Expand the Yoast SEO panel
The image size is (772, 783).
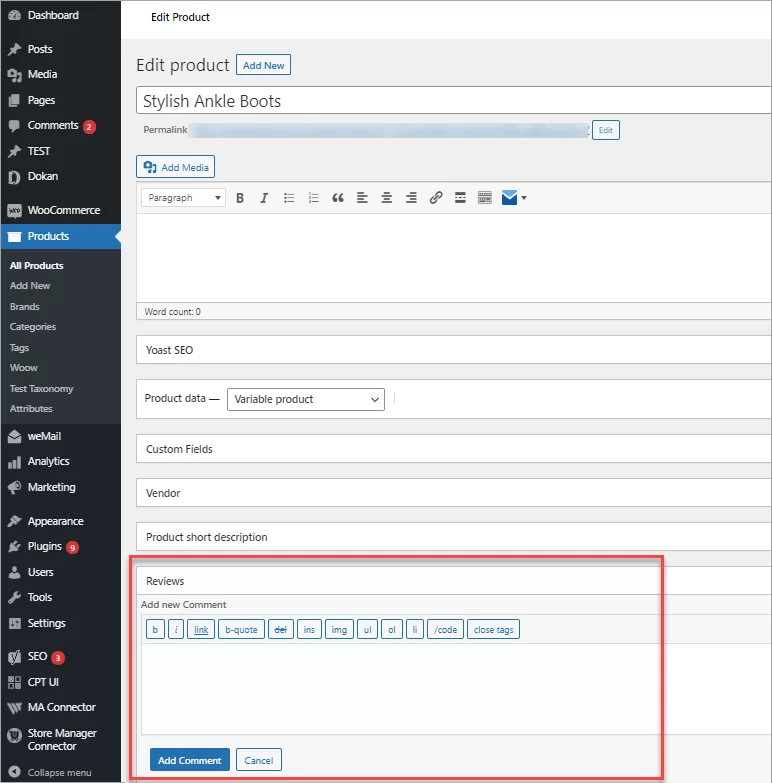coord(452,351)
